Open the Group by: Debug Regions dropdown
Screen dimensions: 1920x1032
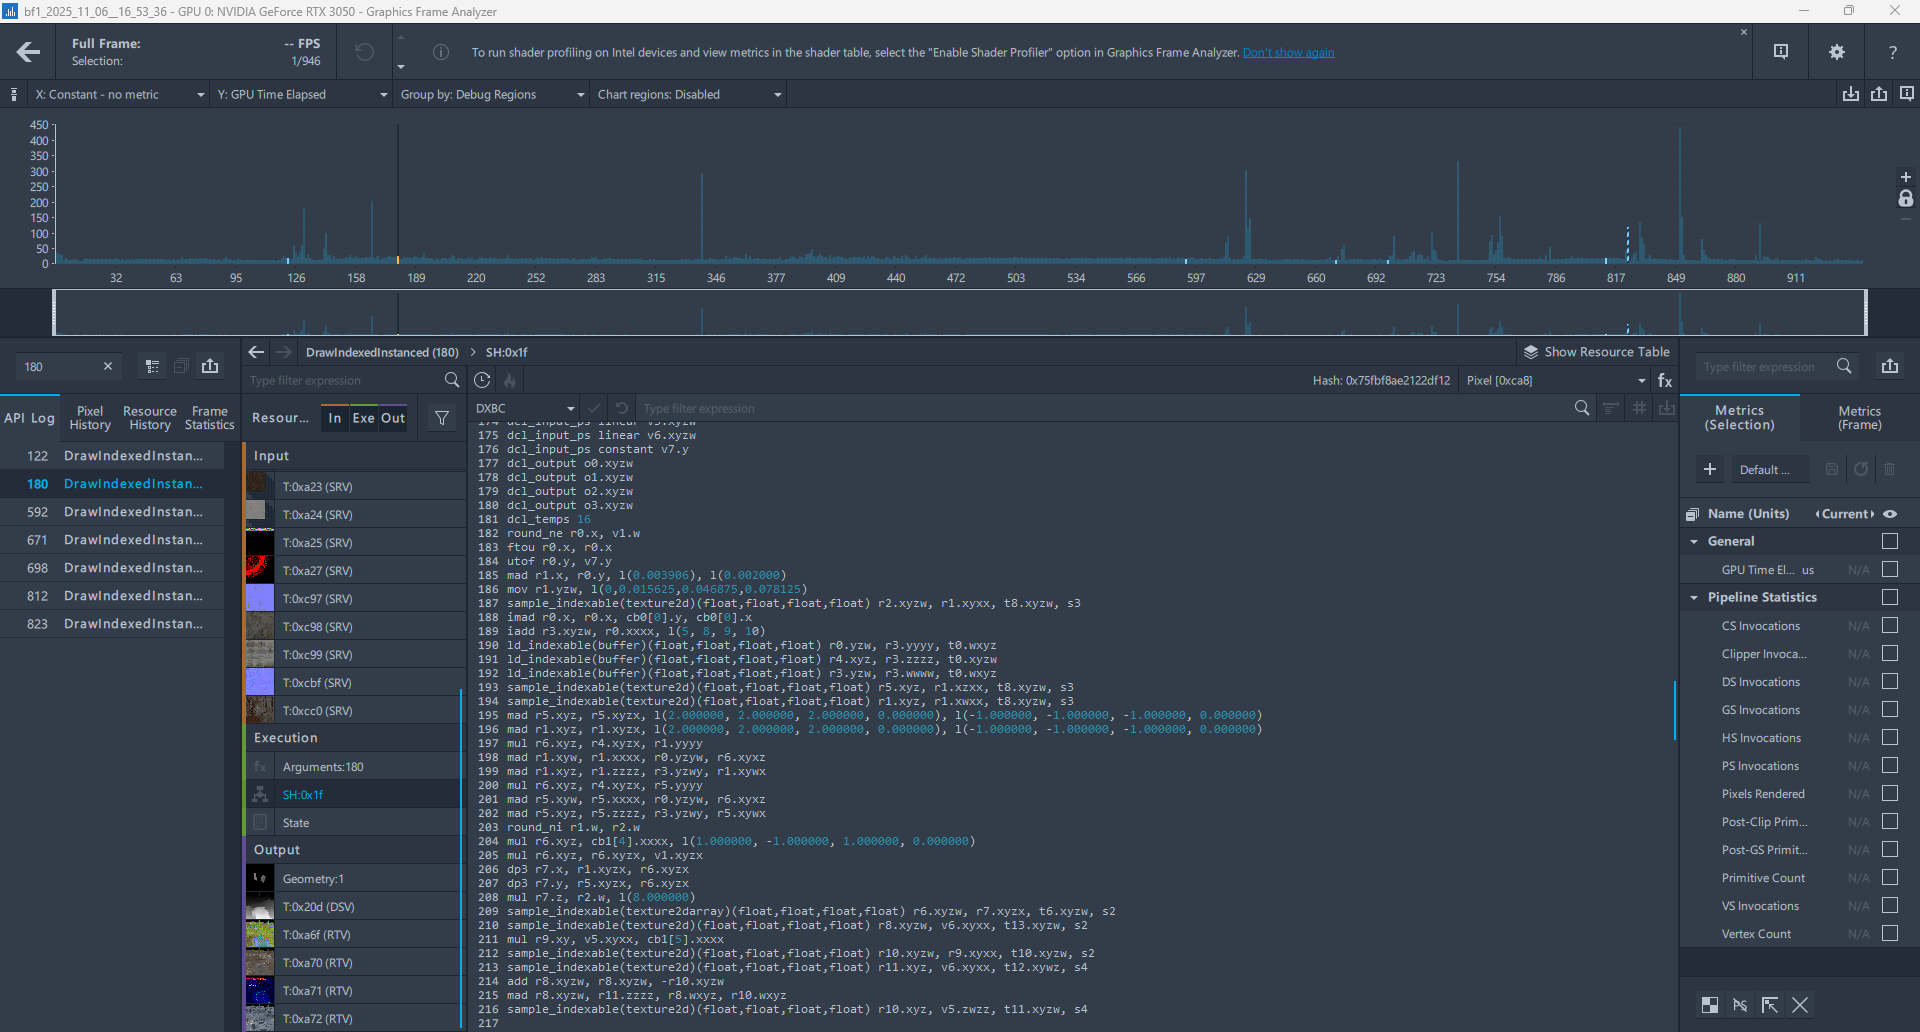(492, 95)
